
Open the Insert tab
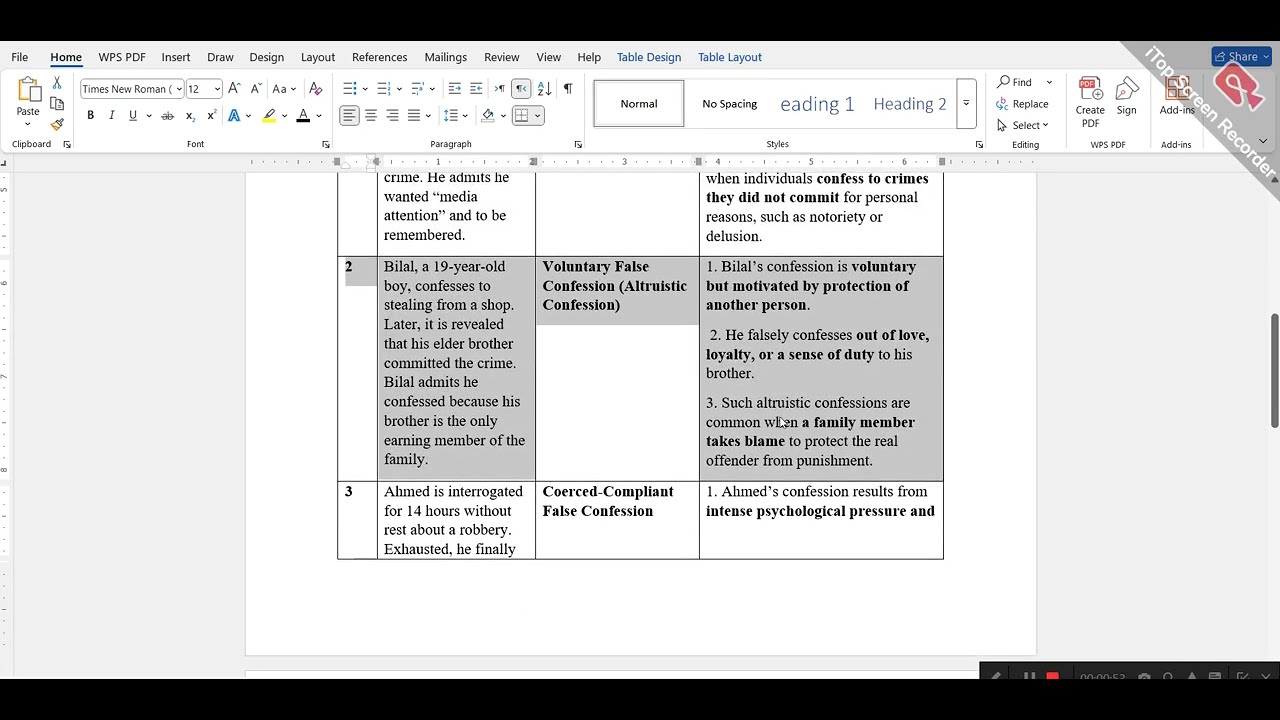coord(176,57)
